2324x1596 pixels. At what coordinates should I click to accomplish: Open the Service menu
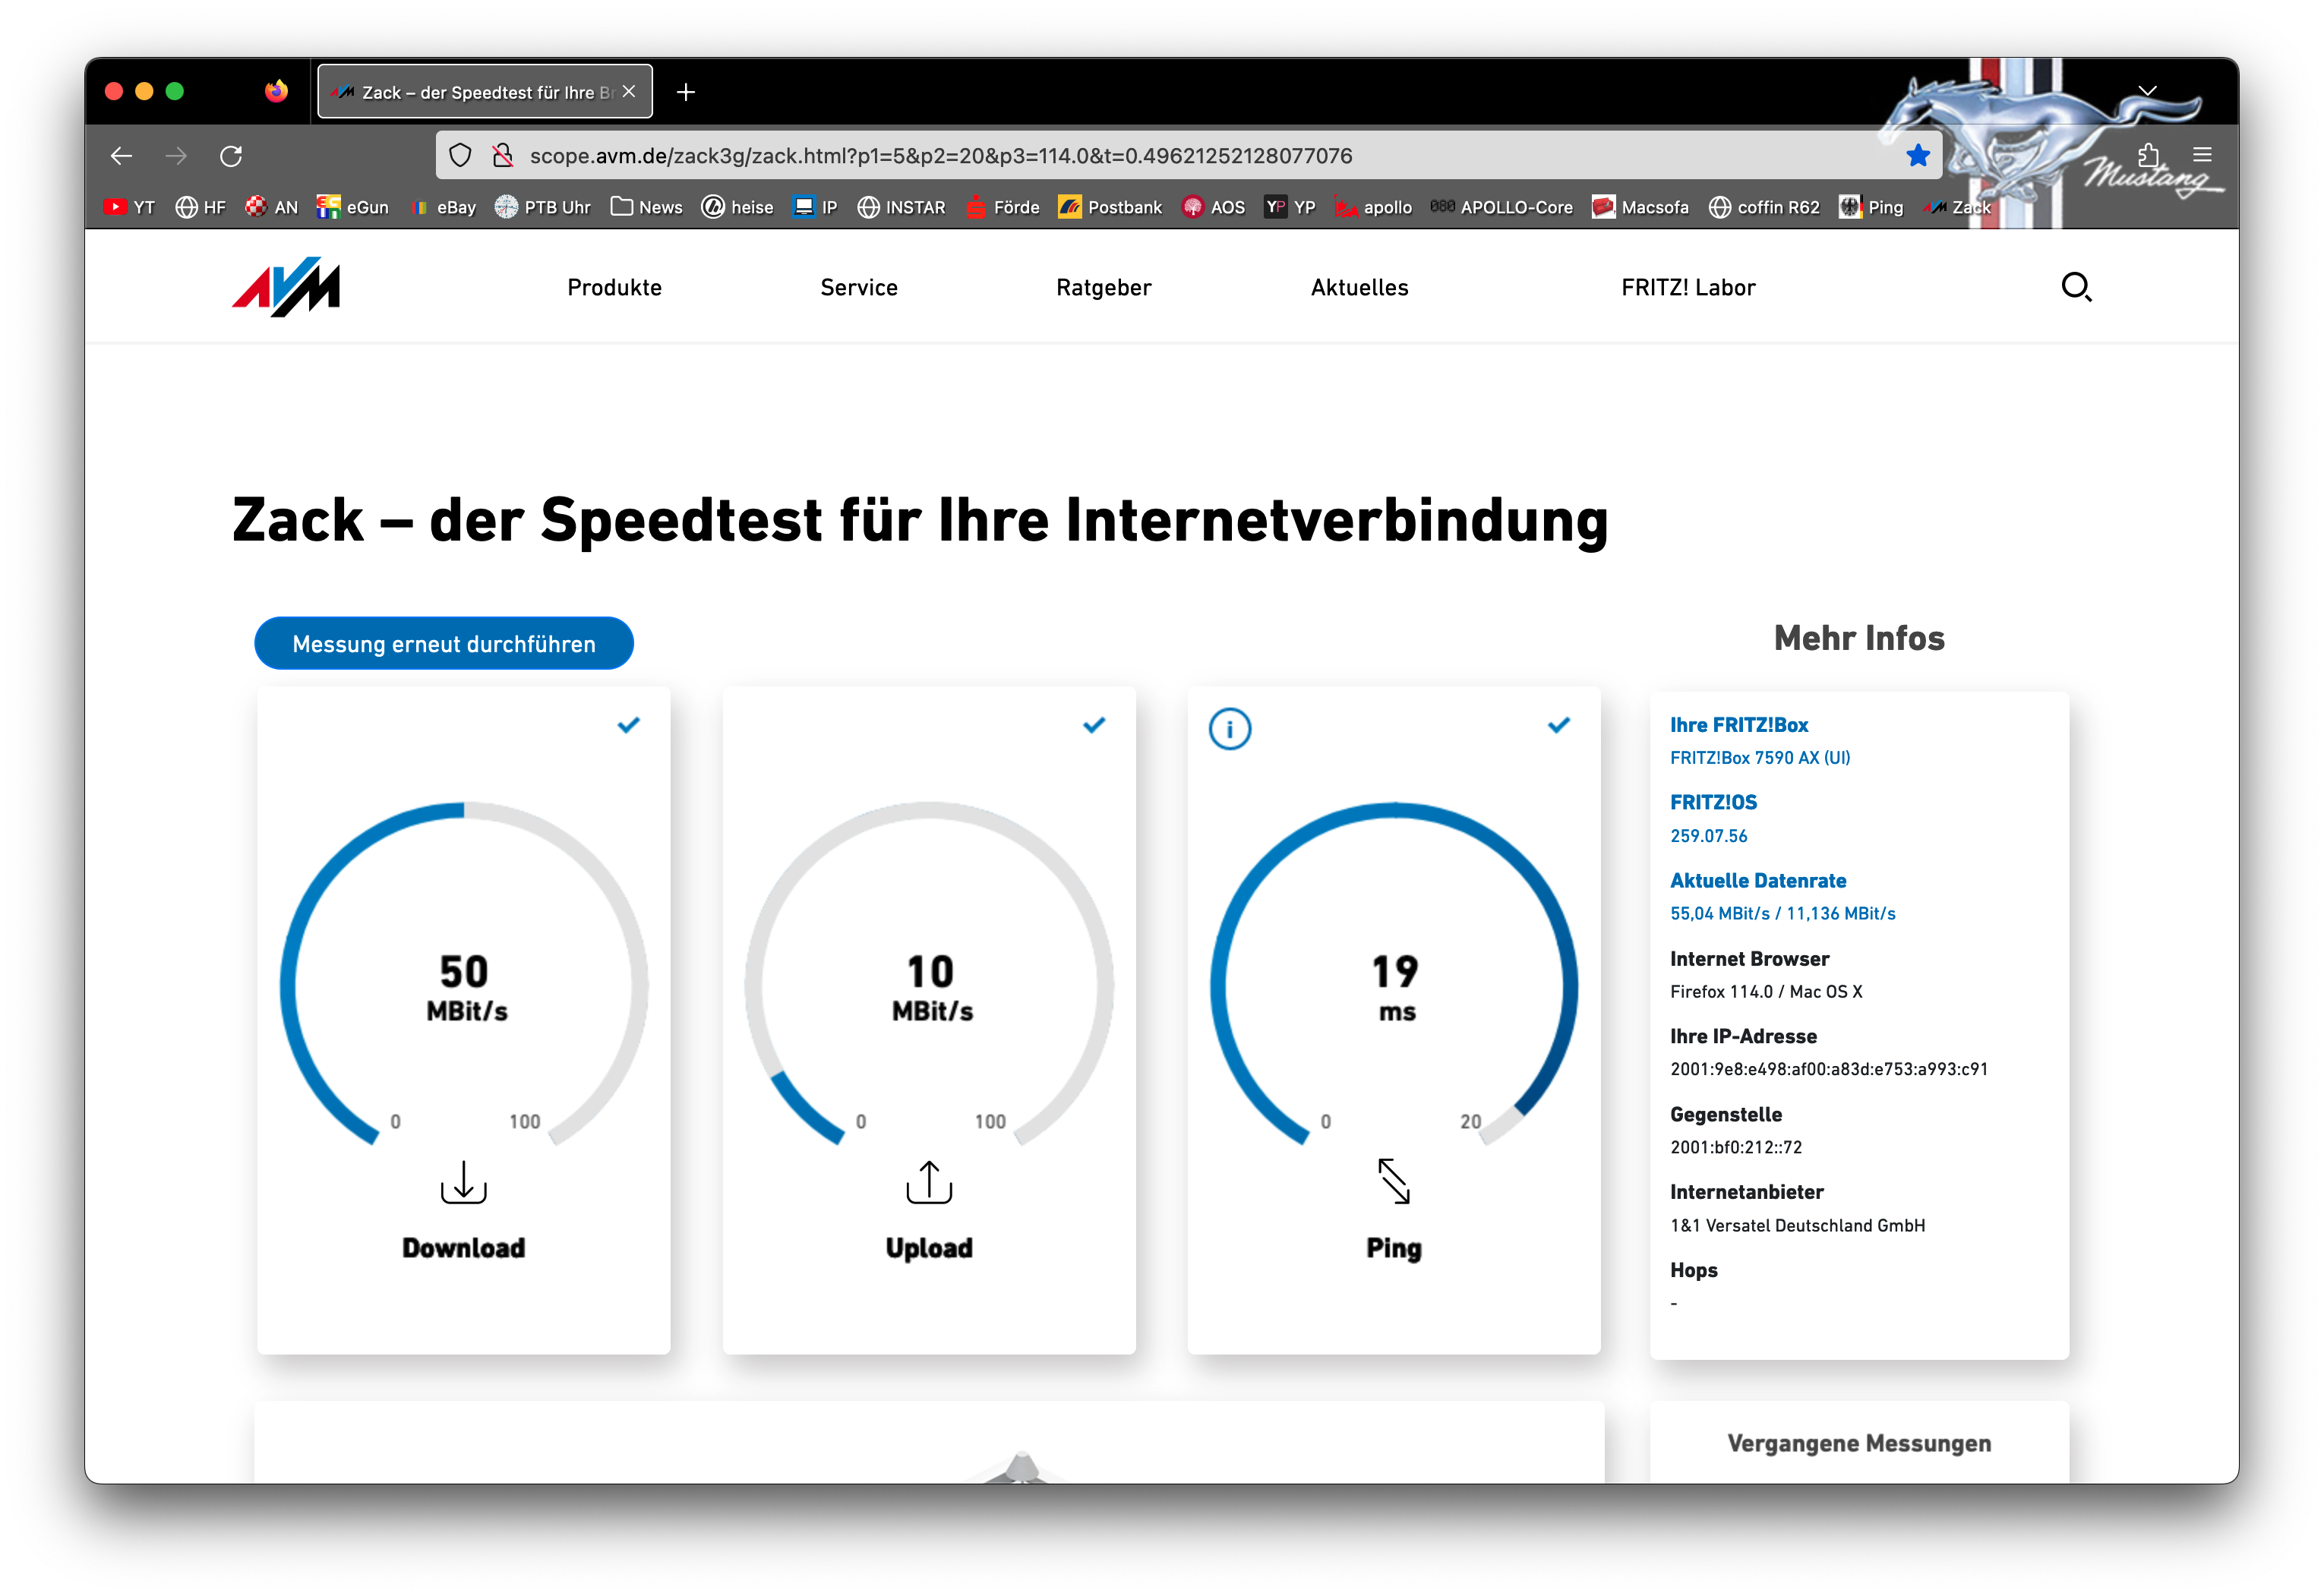coord(859,287)
